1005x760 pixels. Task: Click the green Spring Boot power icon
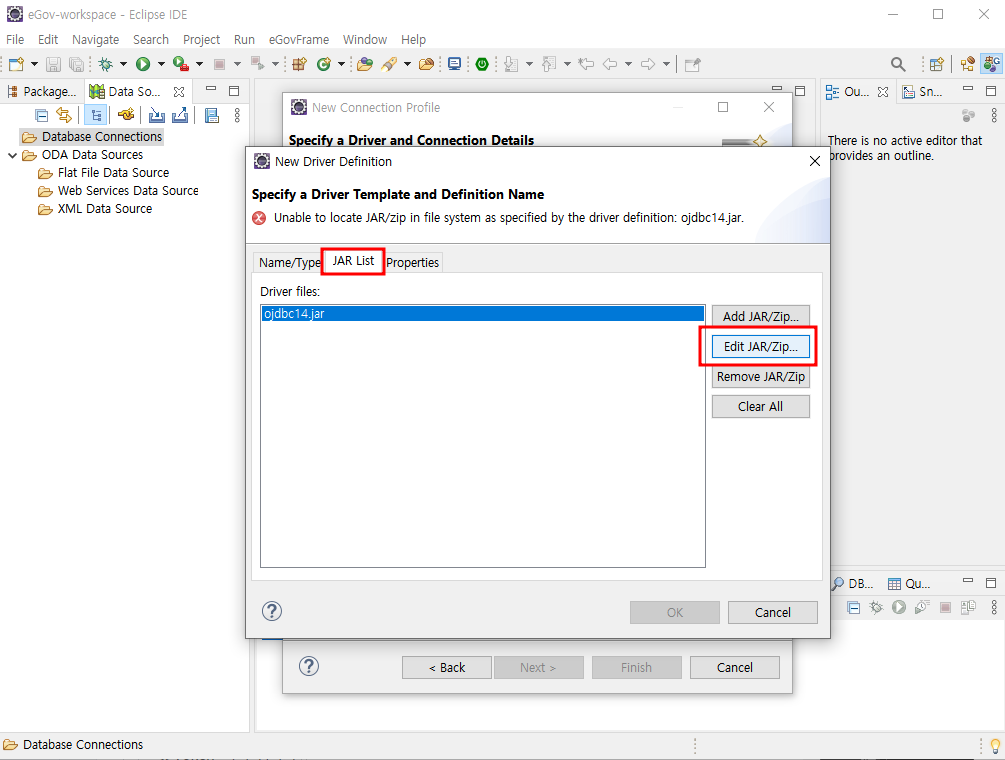482,64
